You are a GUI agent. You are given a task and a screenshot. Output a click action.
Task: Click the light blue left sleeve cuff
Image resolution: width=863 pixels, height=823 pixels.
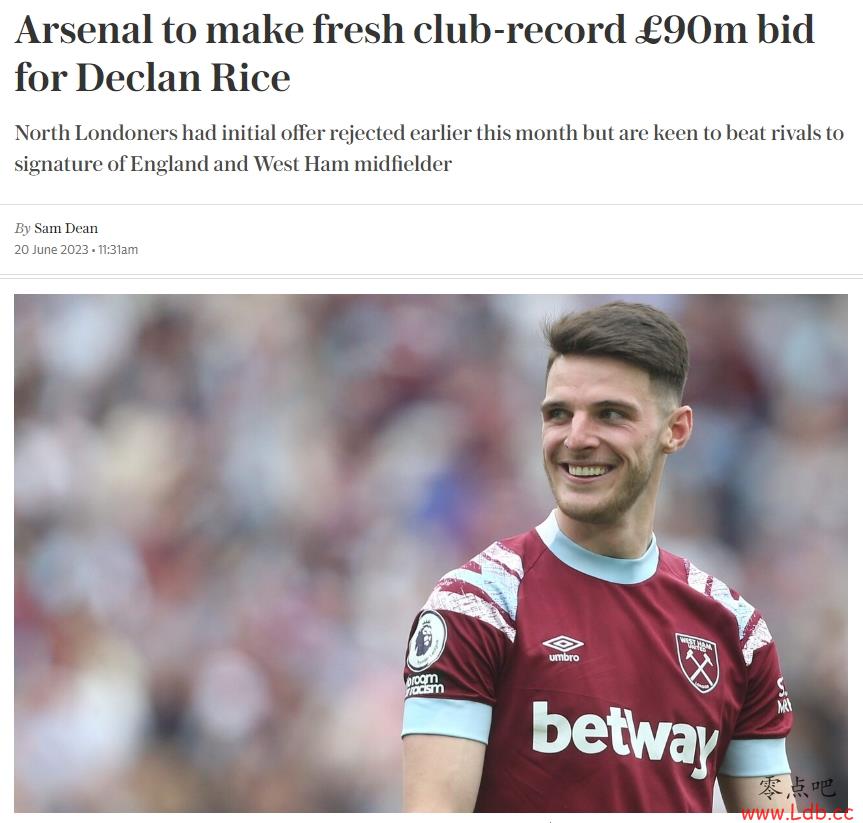pos(446,718)
